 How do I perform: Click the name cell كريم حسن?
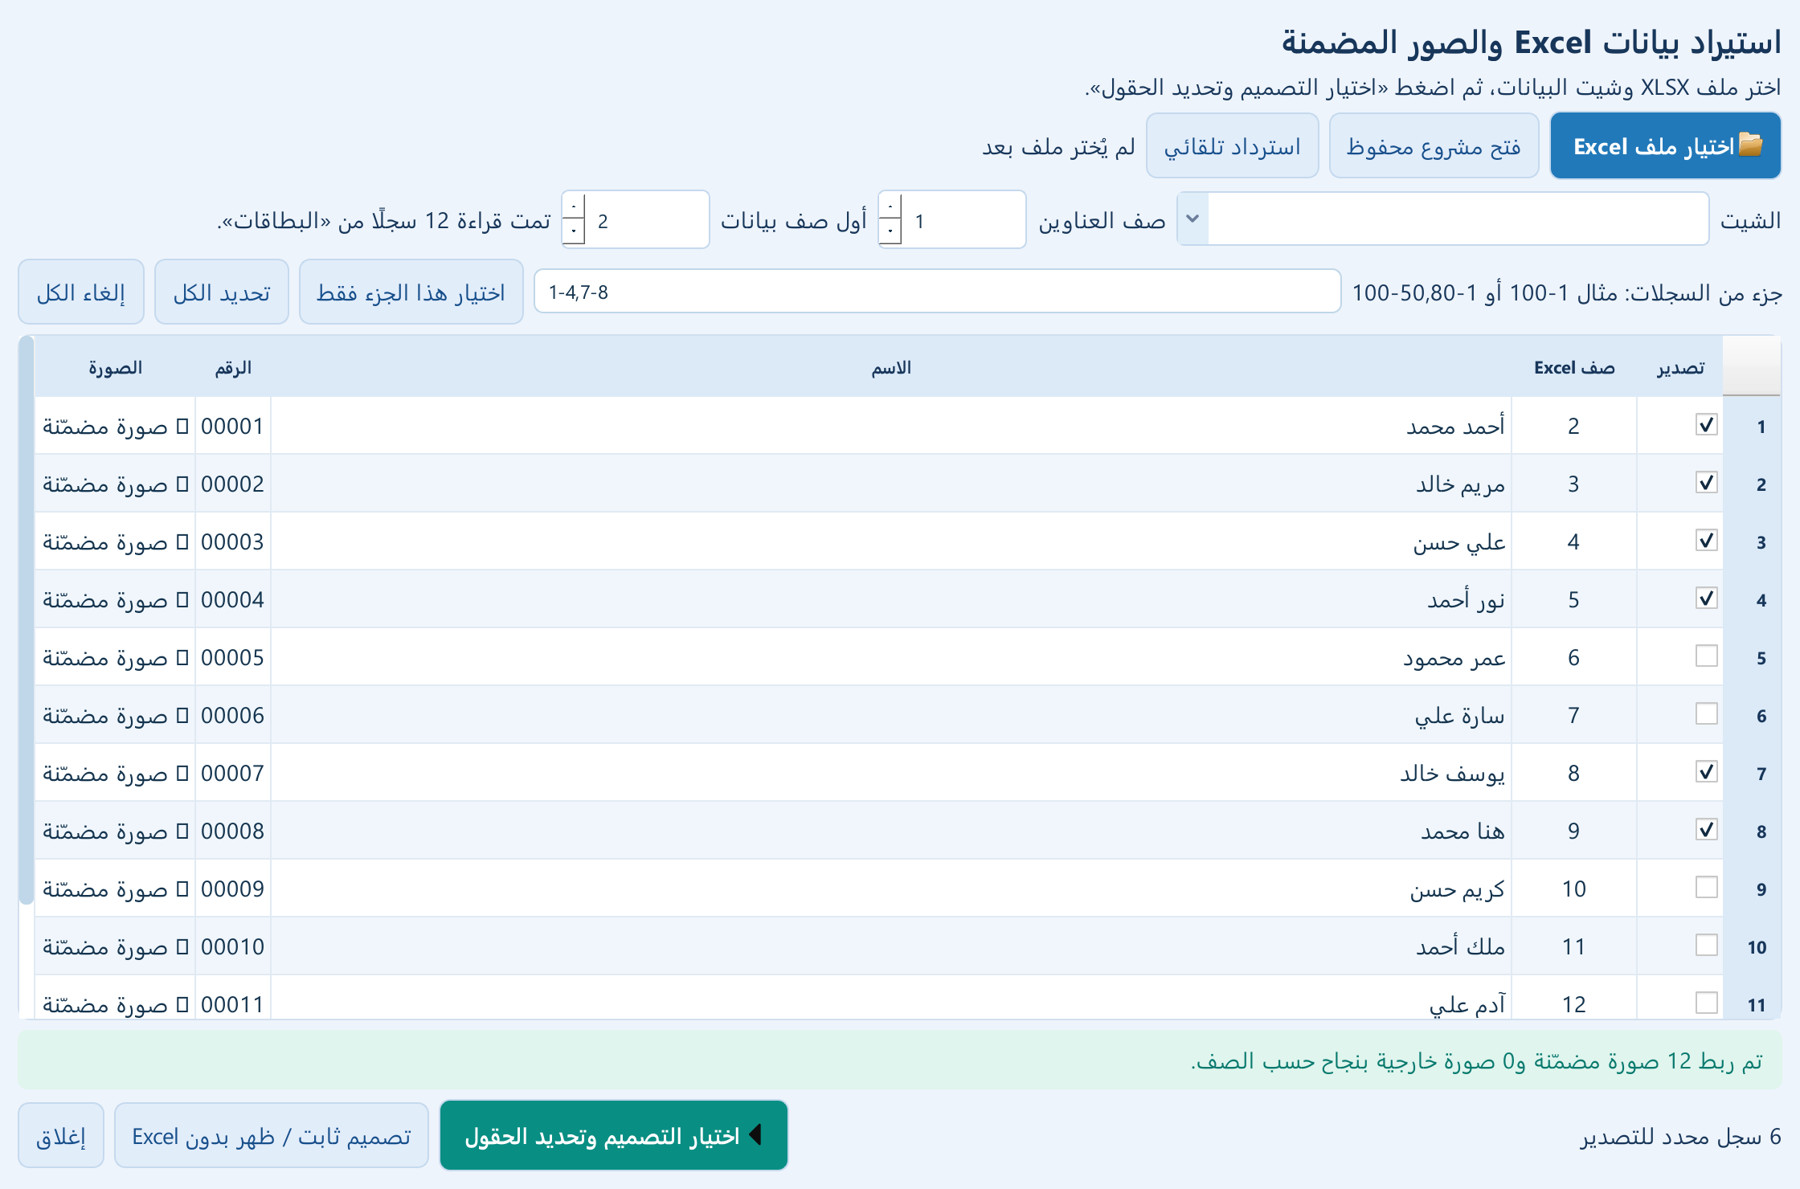click(891, 888)
